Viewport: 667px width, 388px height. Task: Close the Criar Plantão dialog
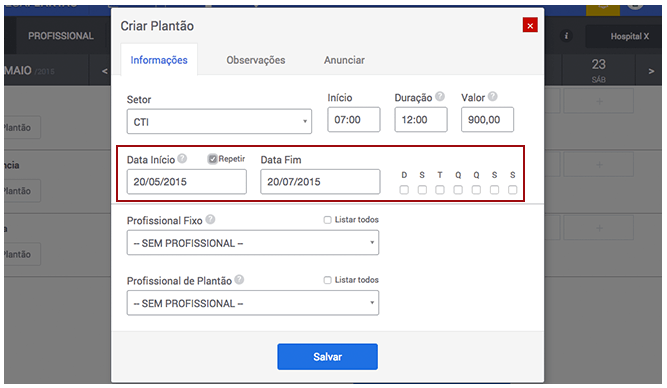click(530, 26)
